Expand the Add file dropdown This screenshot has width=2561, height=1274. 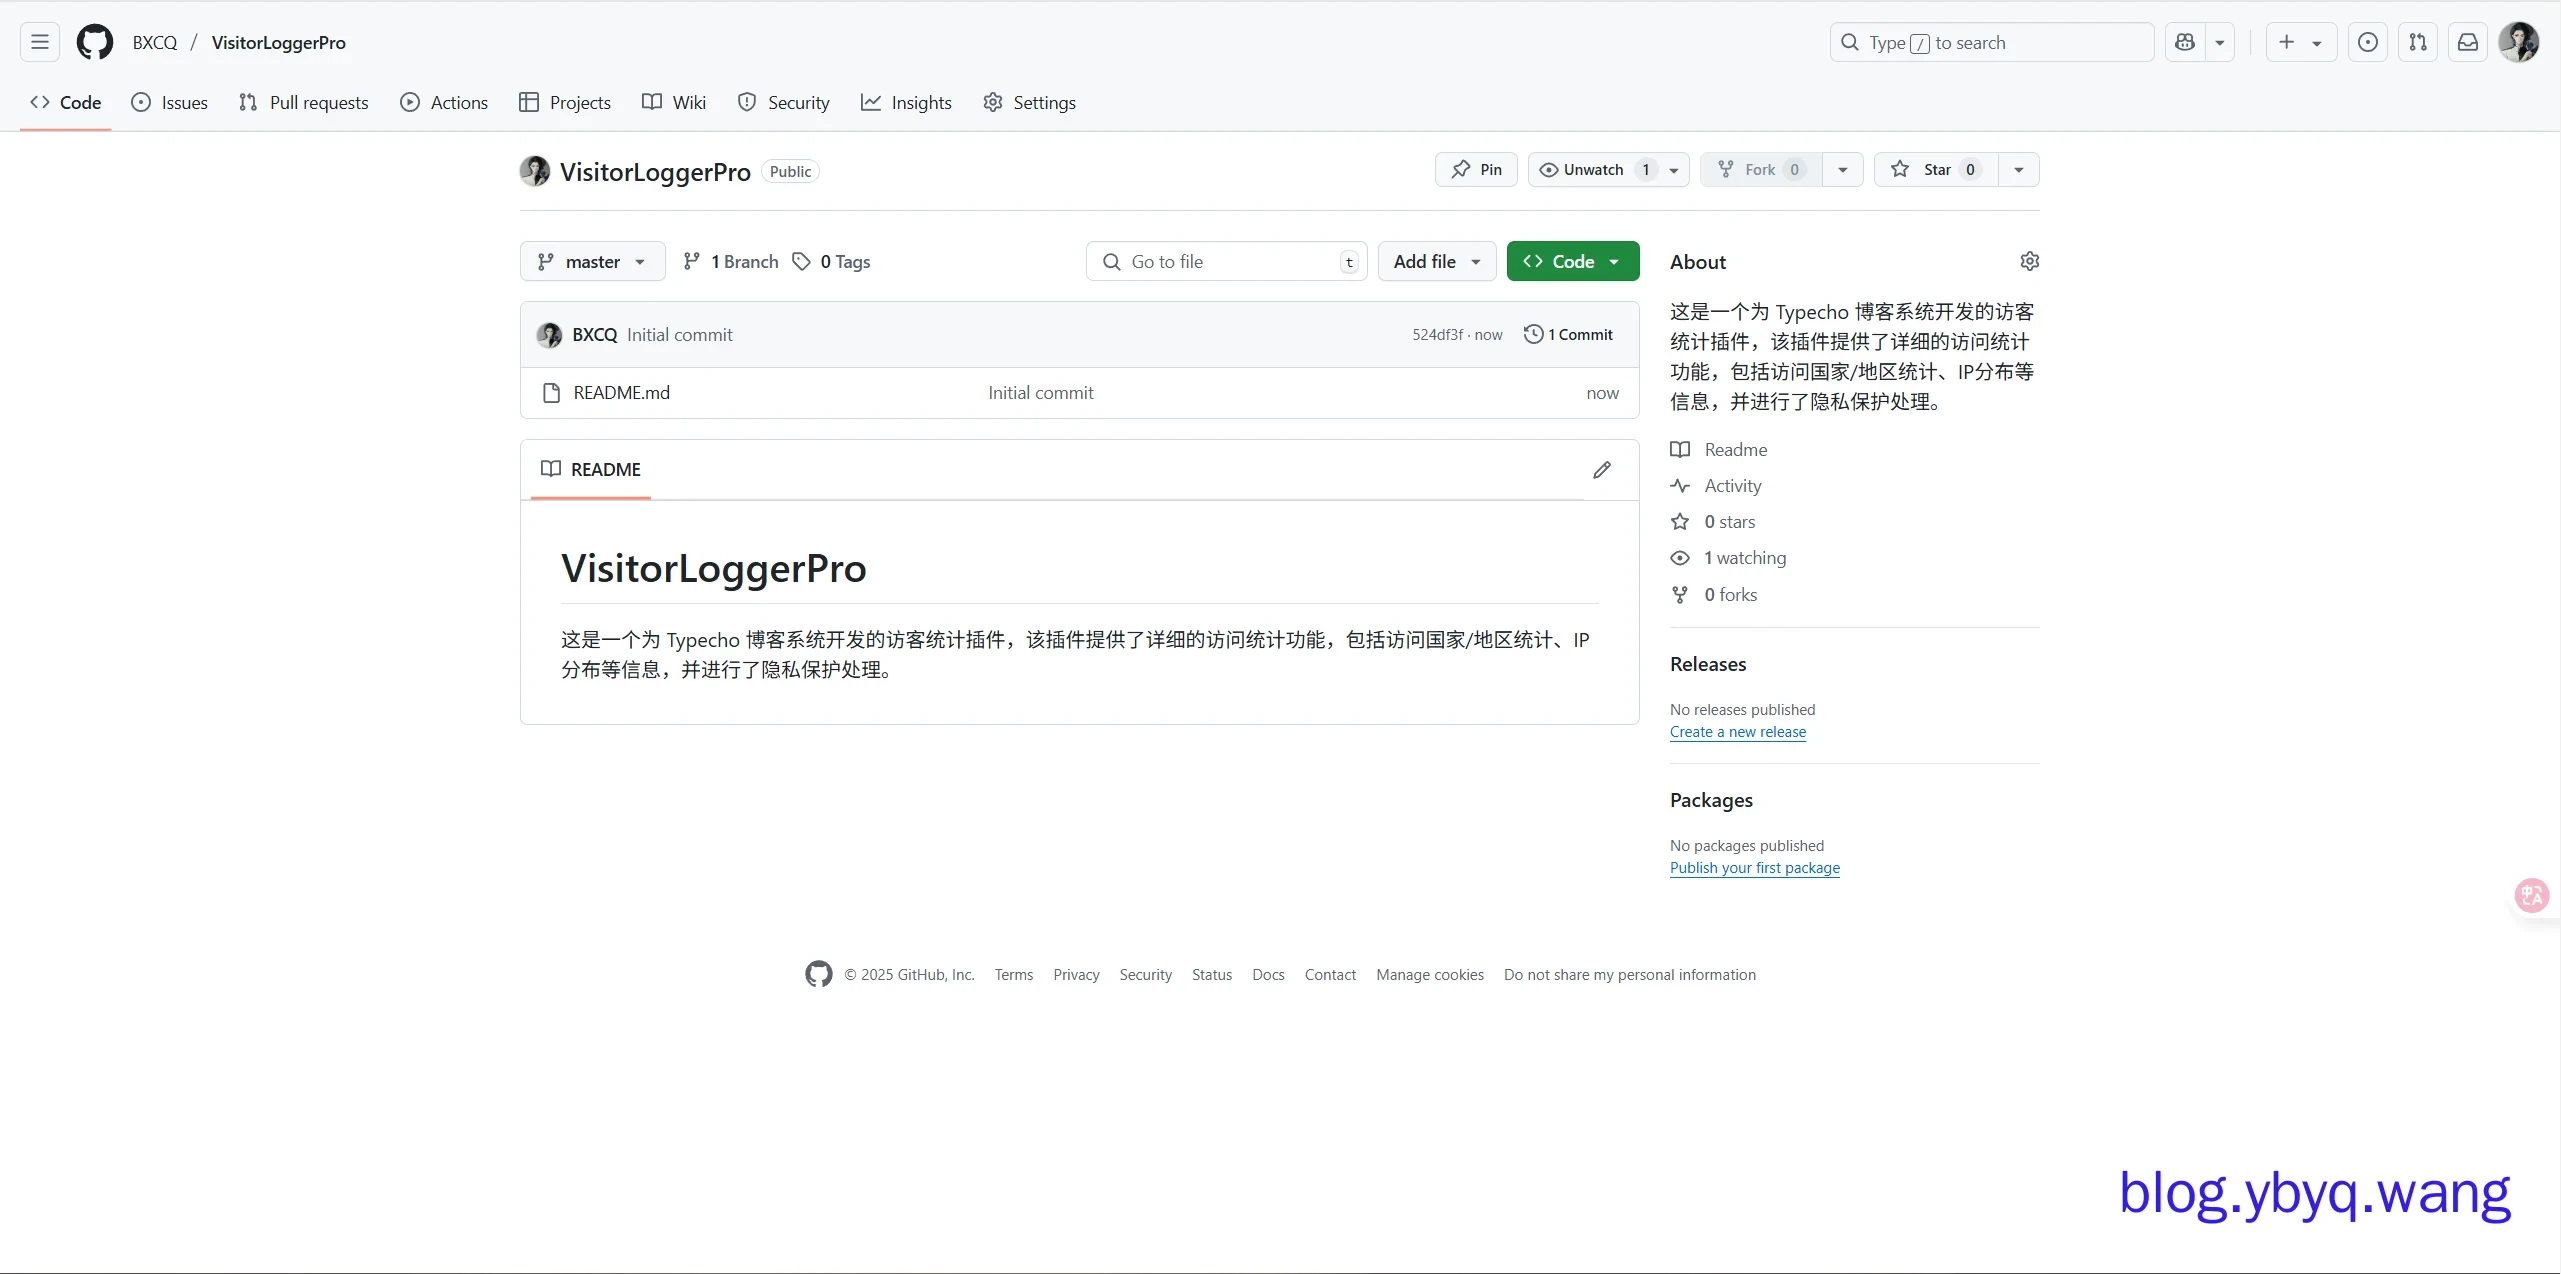click(x=1437, y=261)
